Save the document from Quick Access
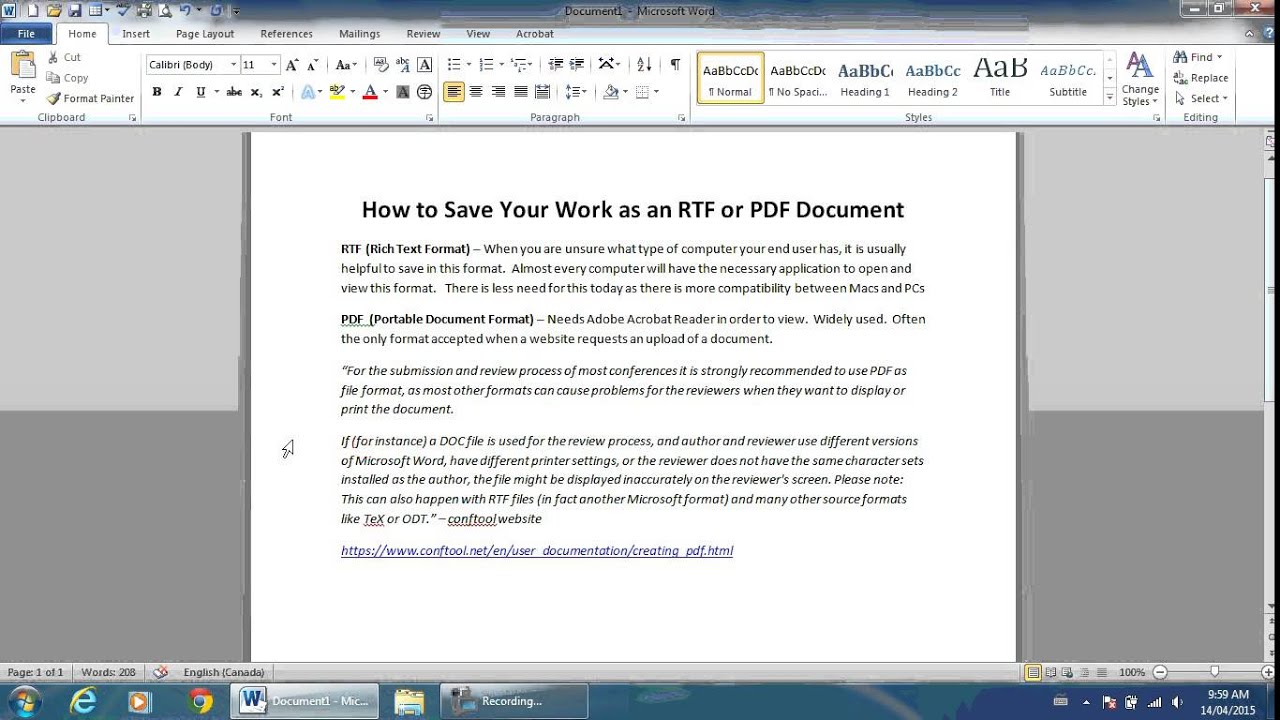Screen dimensions: 1280x720 tap(75, 10)
